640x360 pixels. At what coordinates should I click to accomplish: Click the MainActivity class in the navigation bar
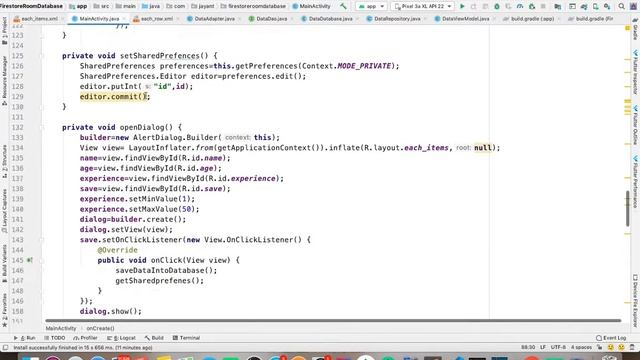311,7
